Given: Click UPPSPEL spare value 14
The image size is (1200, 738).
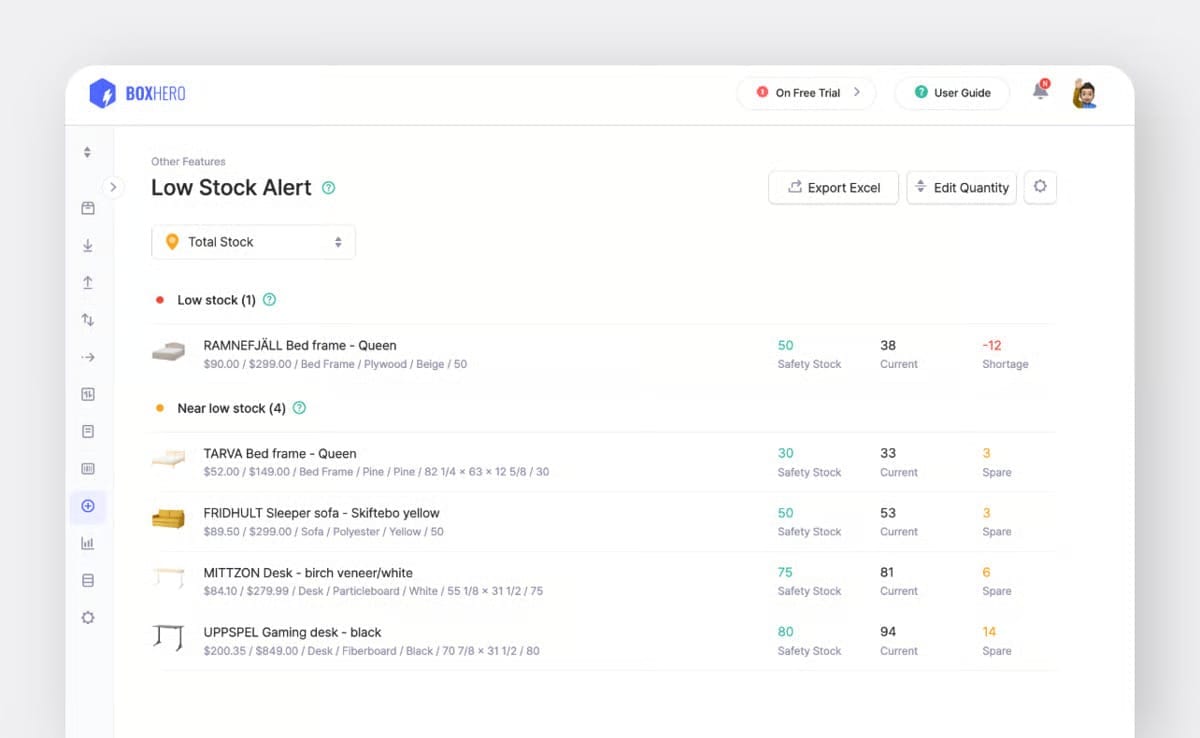Looking at the screenshot, I should (x=989, y=632).
